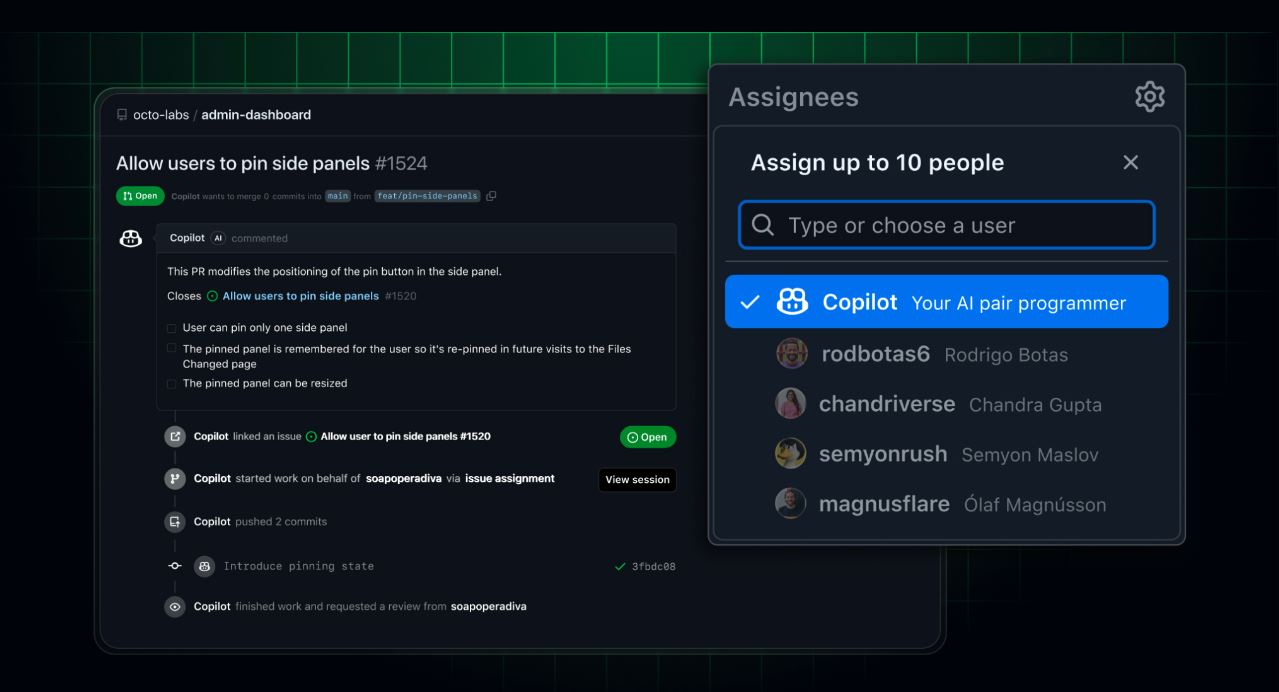Check 'The pinned panel can be resized'
The width and height of the screenshot is (1279, 692).
point(171,383)
